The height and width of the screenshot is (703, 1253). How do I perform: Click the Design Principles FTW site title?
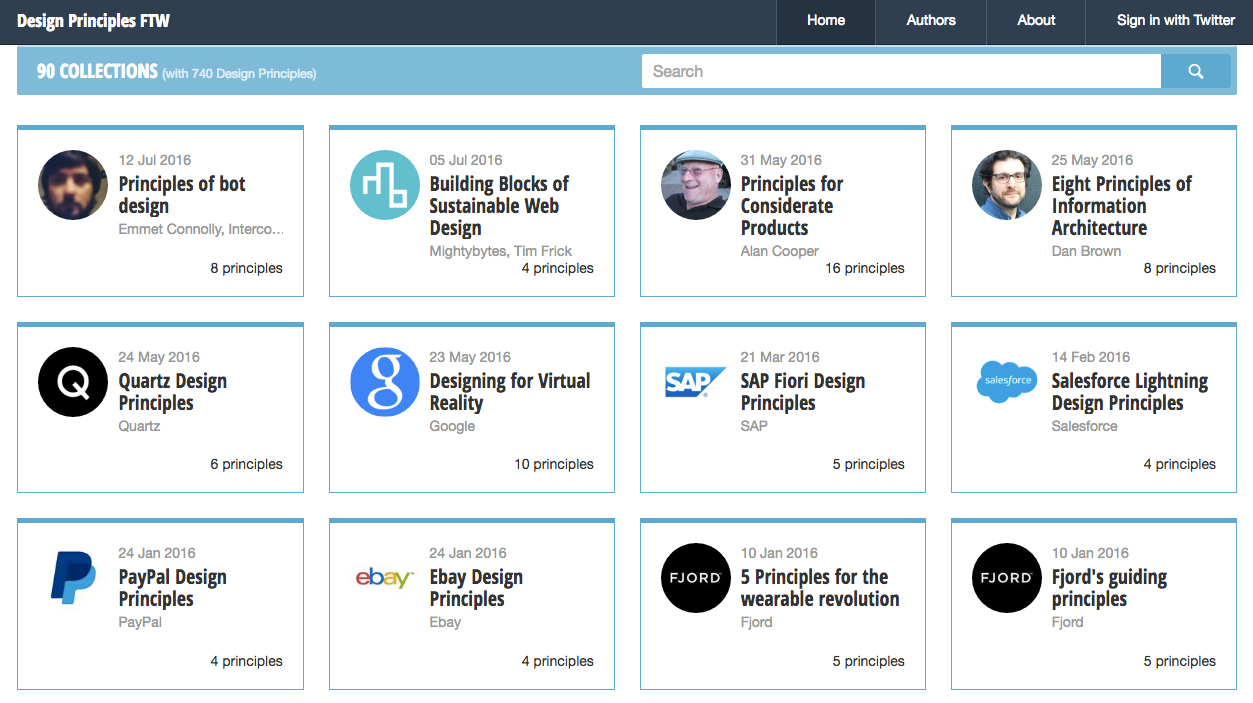point(93,21)
